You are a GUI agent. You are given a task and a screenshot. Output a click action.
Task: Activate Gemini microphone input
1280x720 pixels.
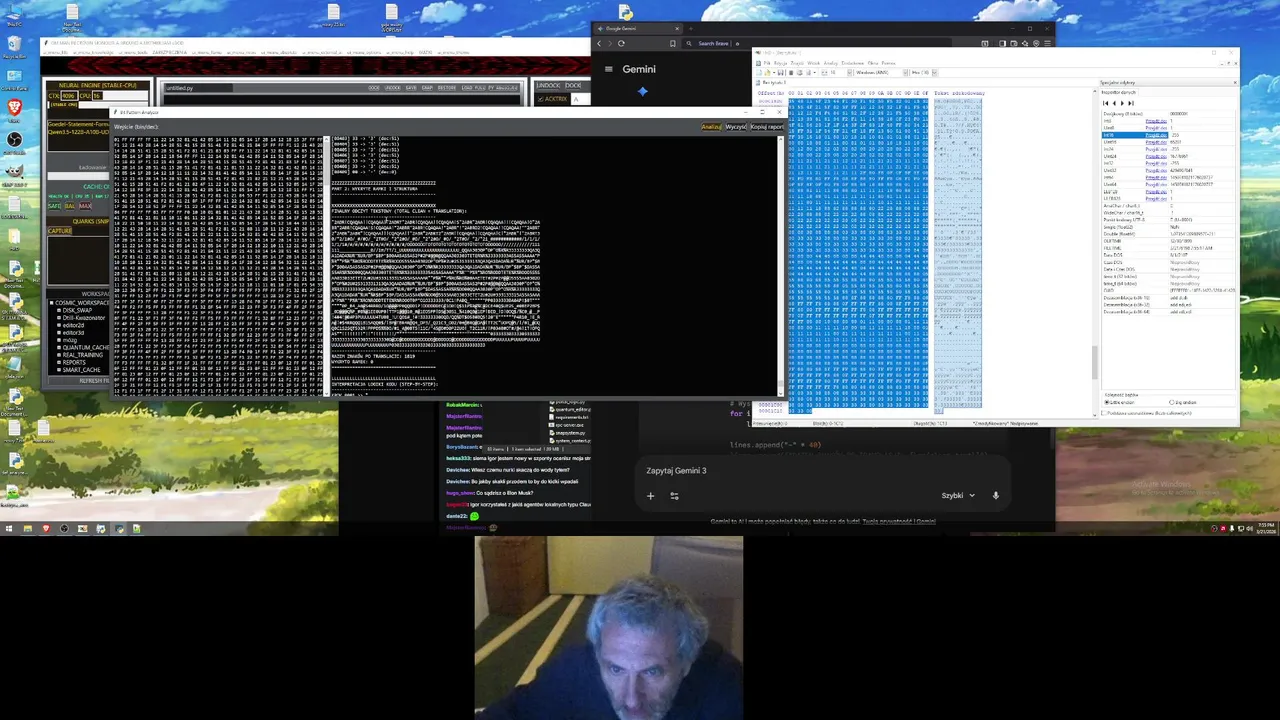pyautogui.click(x=995, y=495)
